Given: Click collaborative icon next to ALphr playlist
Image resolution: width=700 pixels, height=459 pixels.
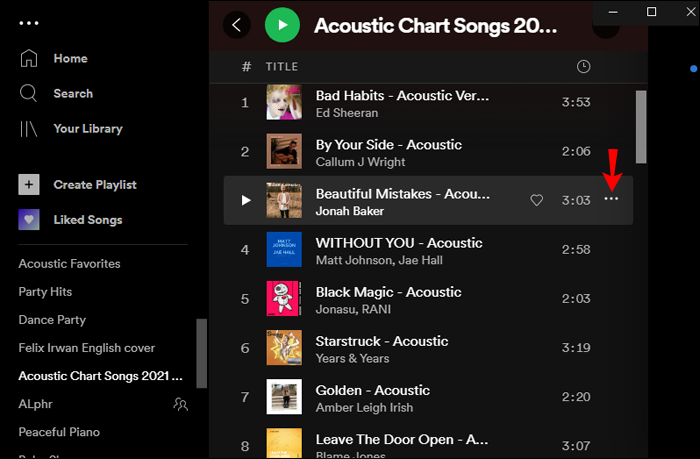Looking at the screenshot, I should click(x=180, y=404).
